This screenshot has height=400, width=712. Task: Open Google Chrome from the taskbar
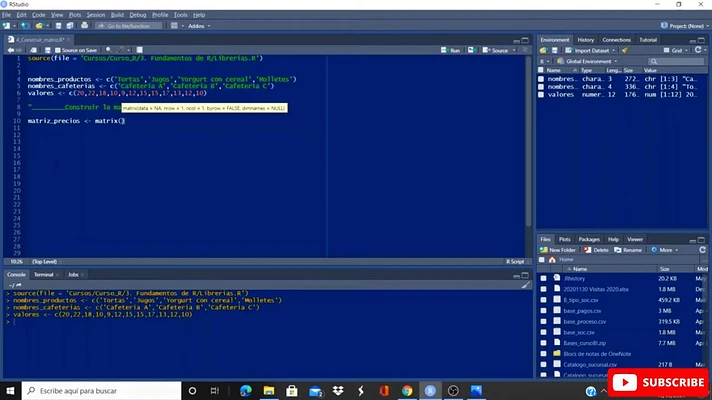coord(407,390)
